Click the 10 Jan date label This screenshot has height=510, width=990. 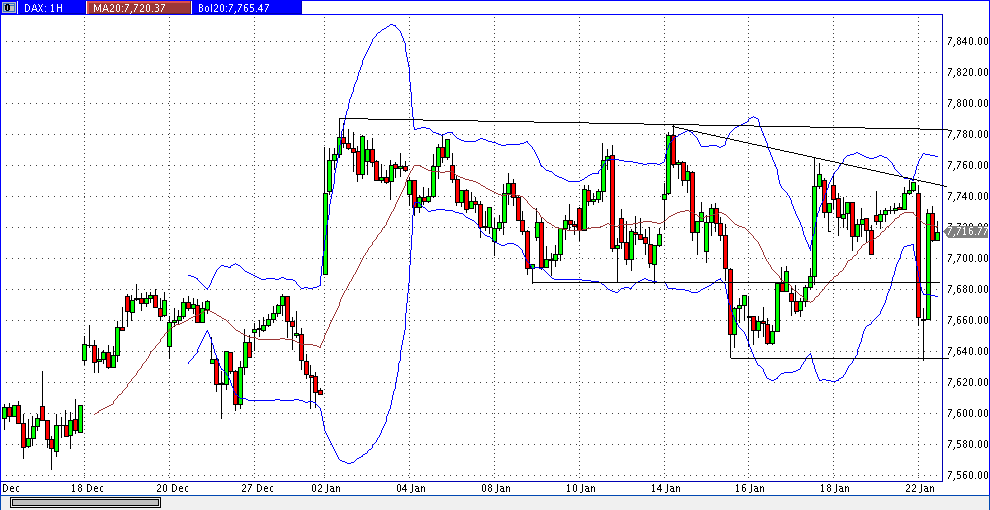581,488
